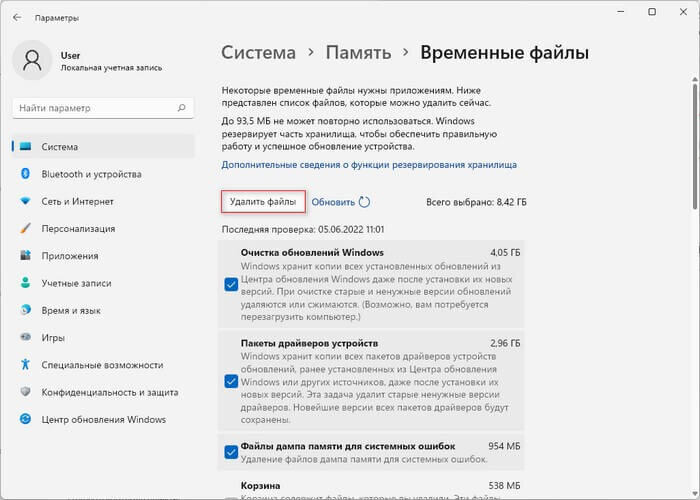Click Удалить файлы button
700x500 pixels.
coord(263,202)
